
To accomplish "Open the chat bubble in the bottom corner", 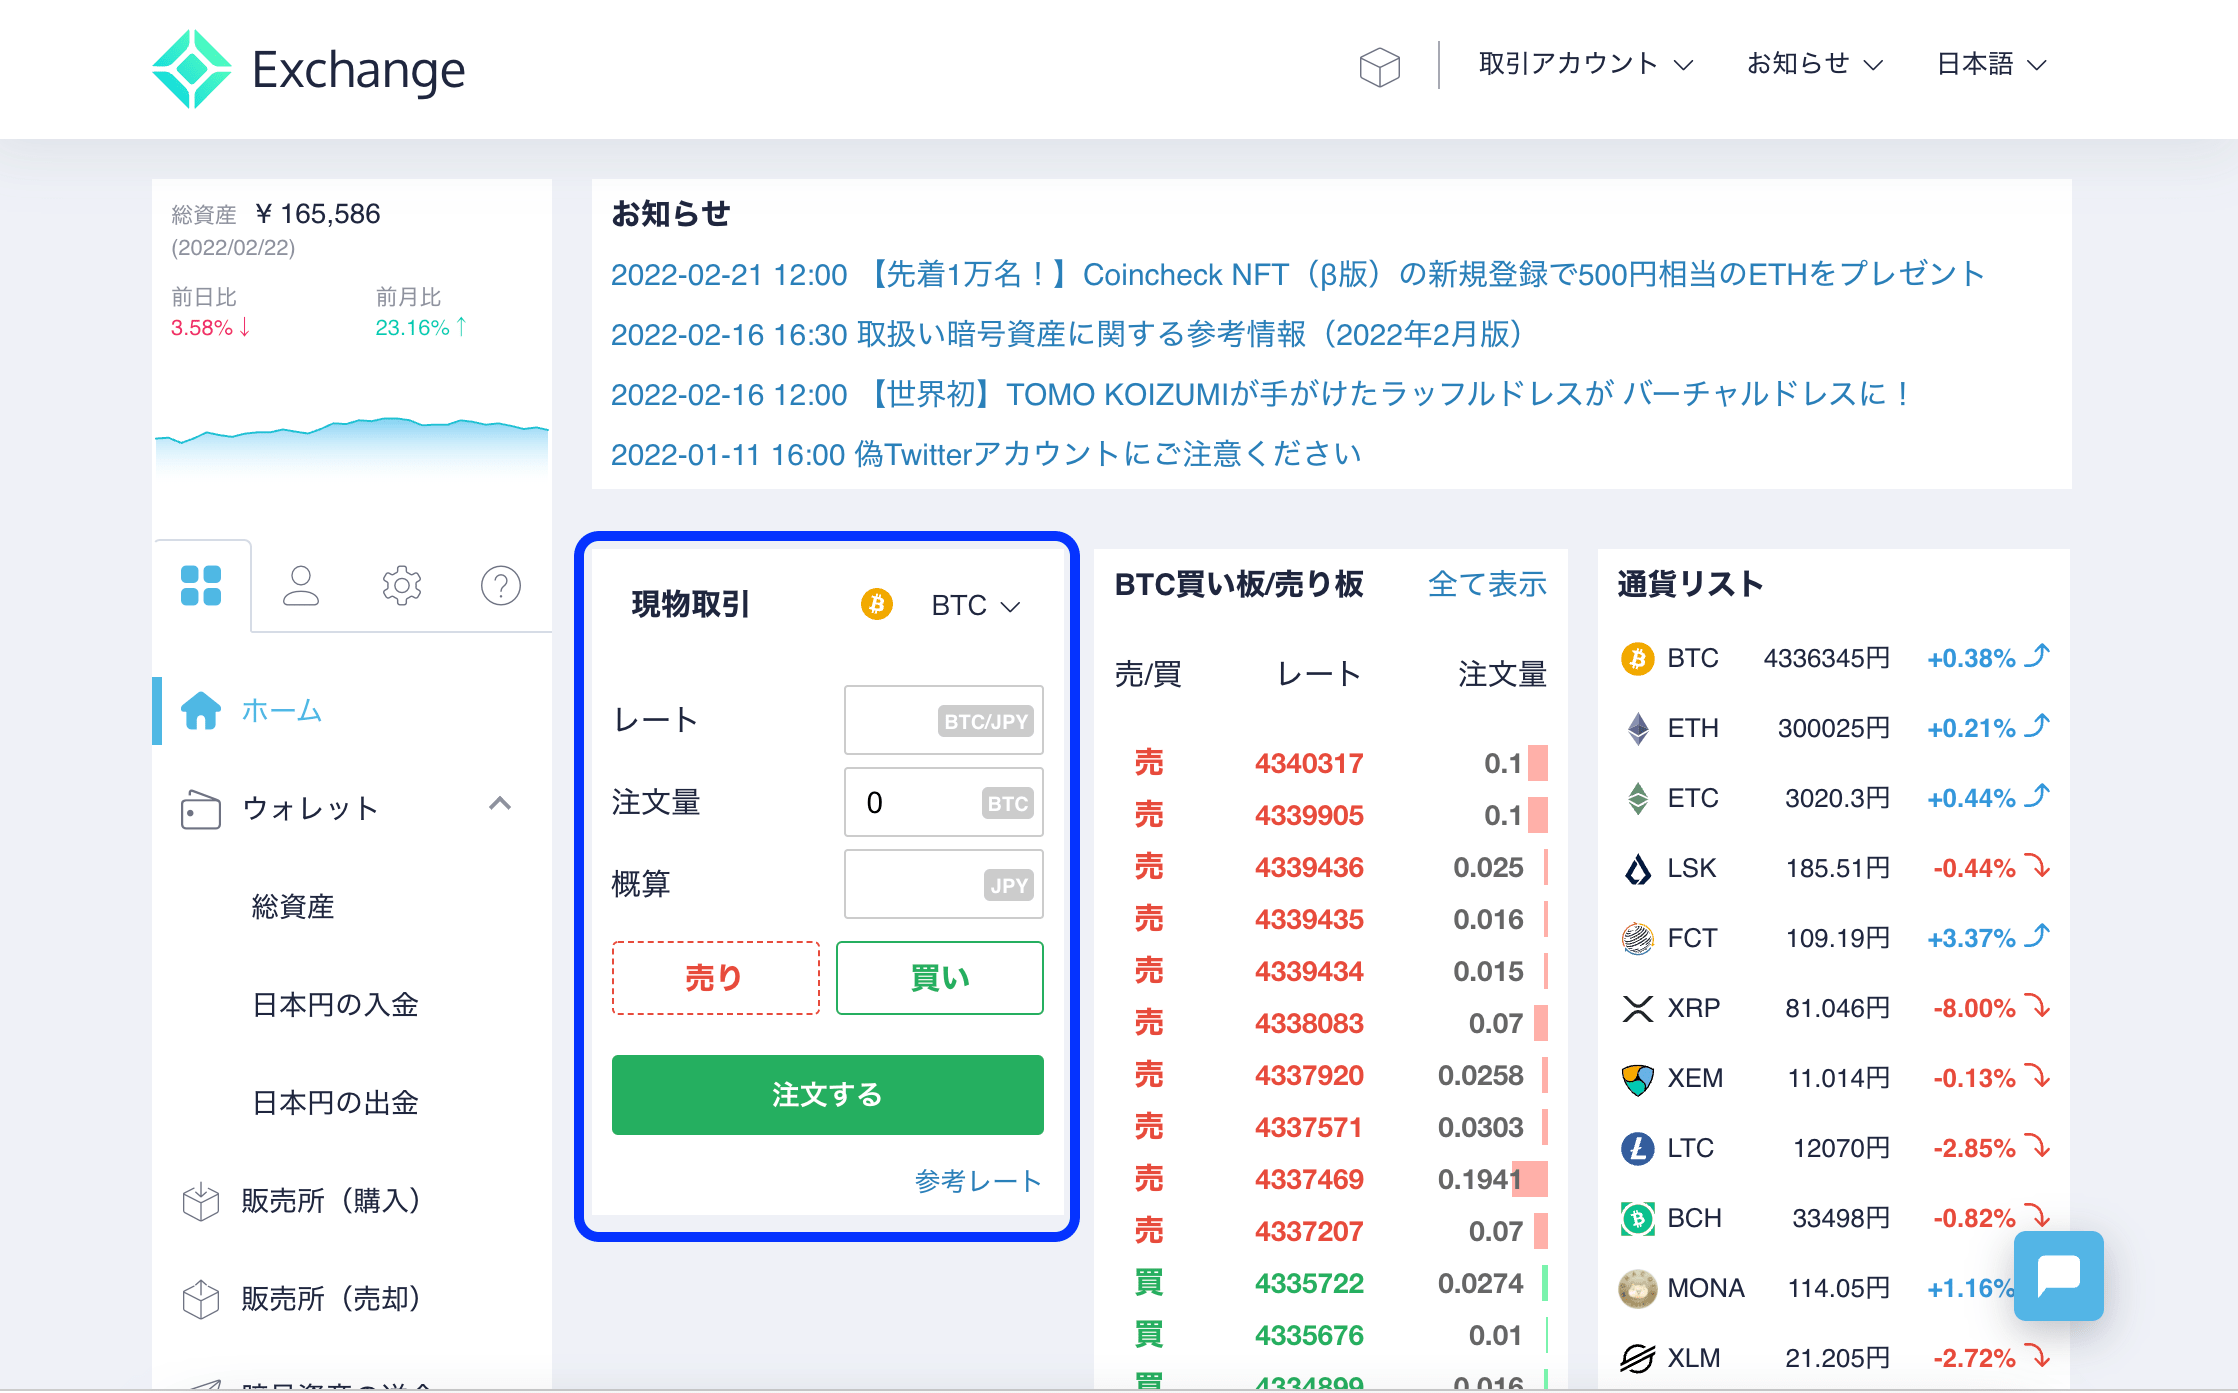I will click(2057, 1276).
